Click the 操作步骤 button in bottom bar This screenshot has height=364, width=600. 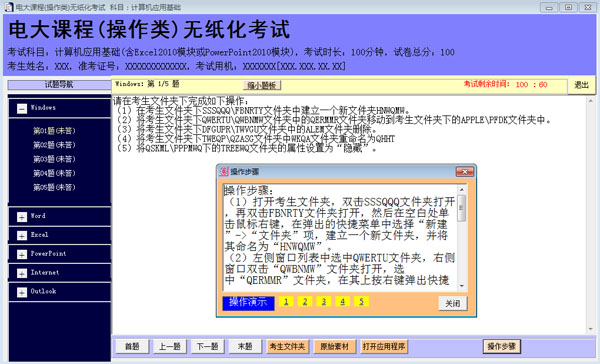pos(501,347)
